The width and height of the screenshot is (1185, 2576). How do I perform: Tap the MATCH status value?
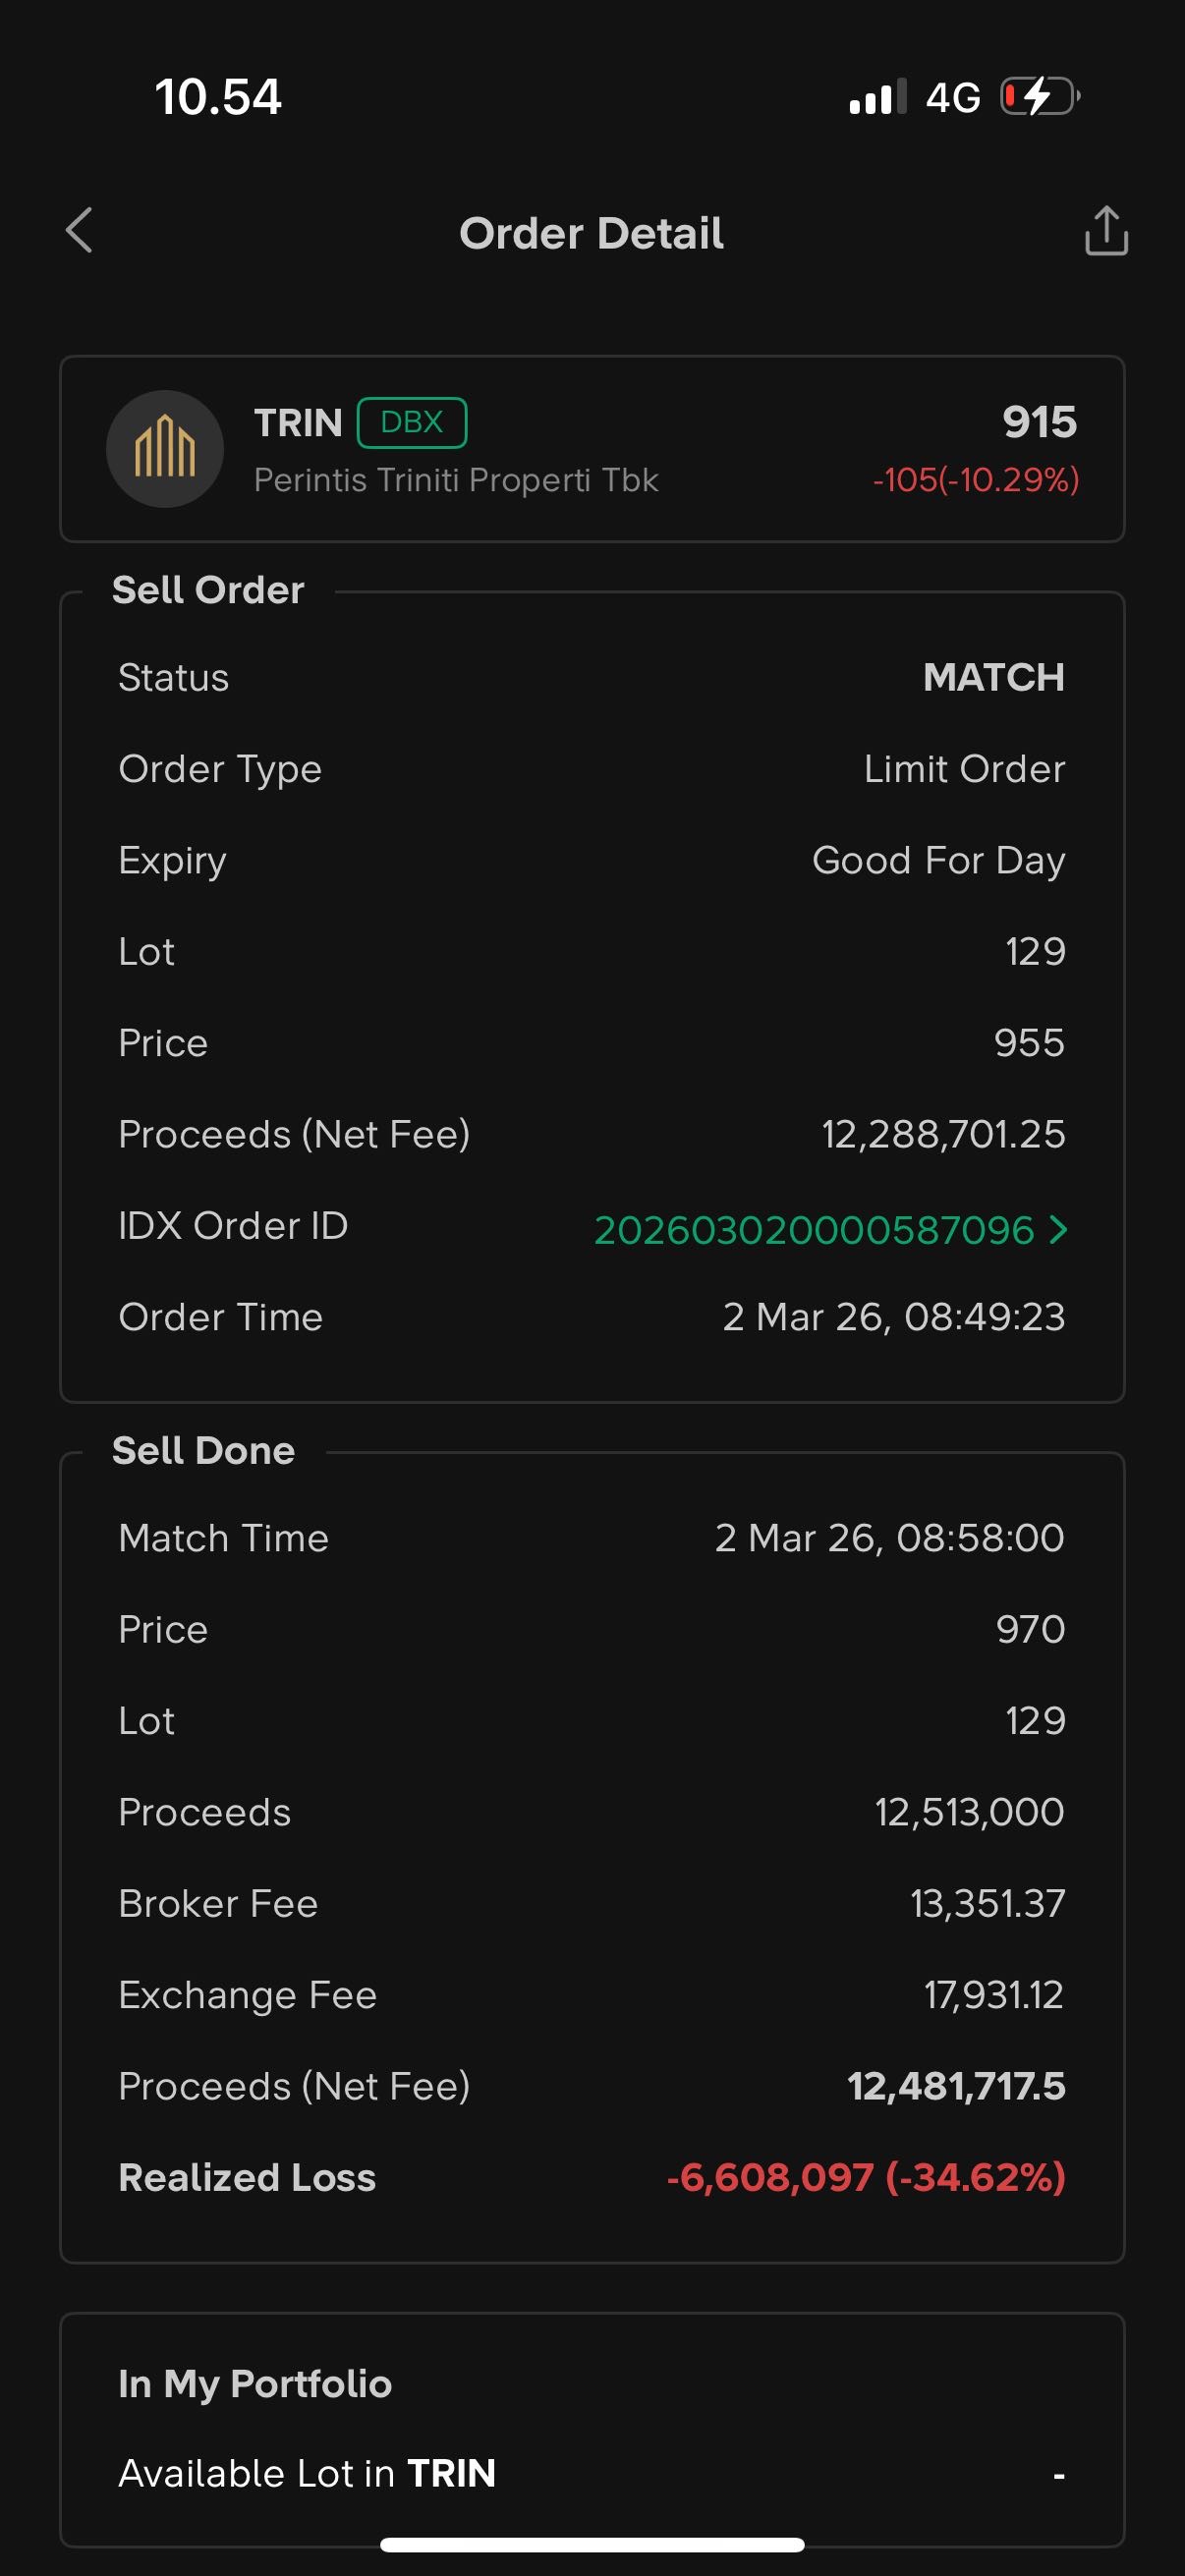993,677
